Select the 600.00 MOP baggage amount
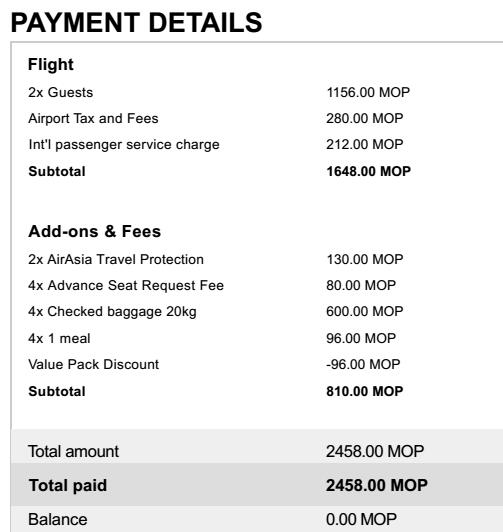 click(365, 311)
